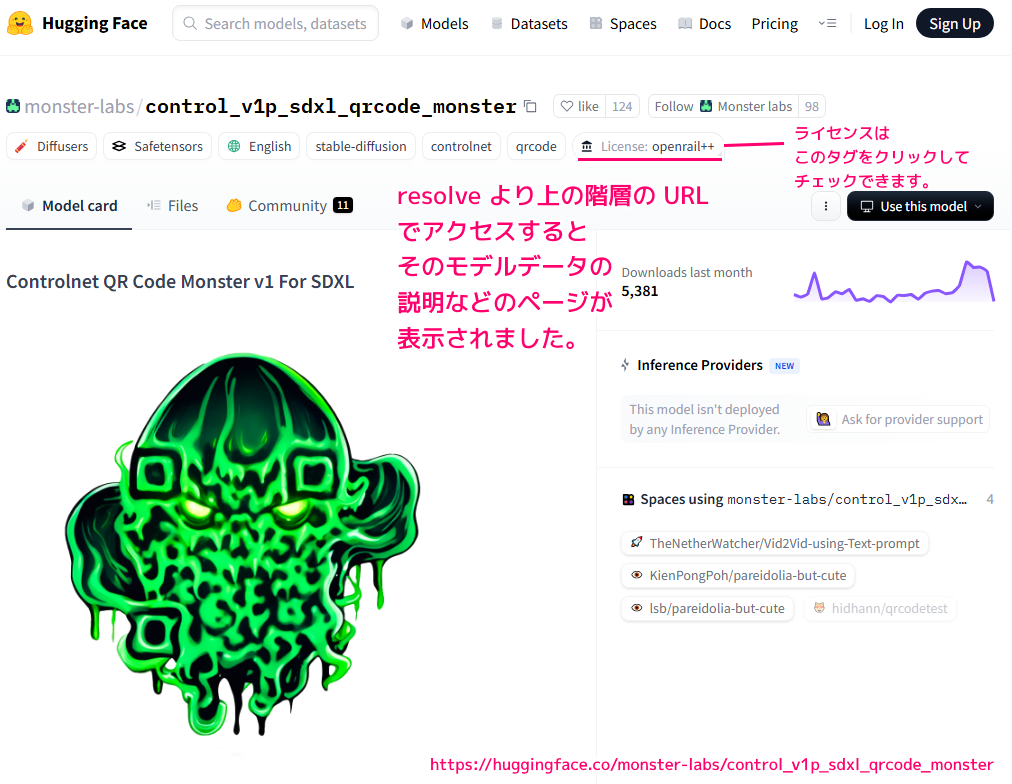Copy the model name with the copy icon
This screenshot has width=1012, height=784.
click(531, 106)
